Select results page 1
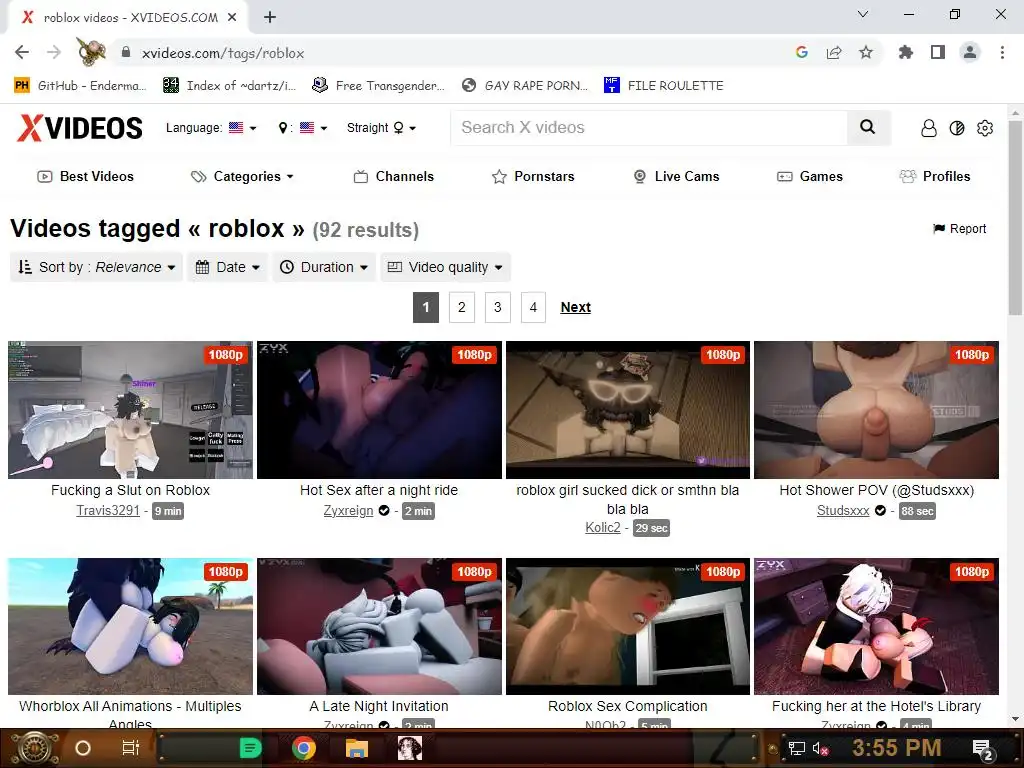The width and height of the screenshot is (1024, 768). coord(426,307)
